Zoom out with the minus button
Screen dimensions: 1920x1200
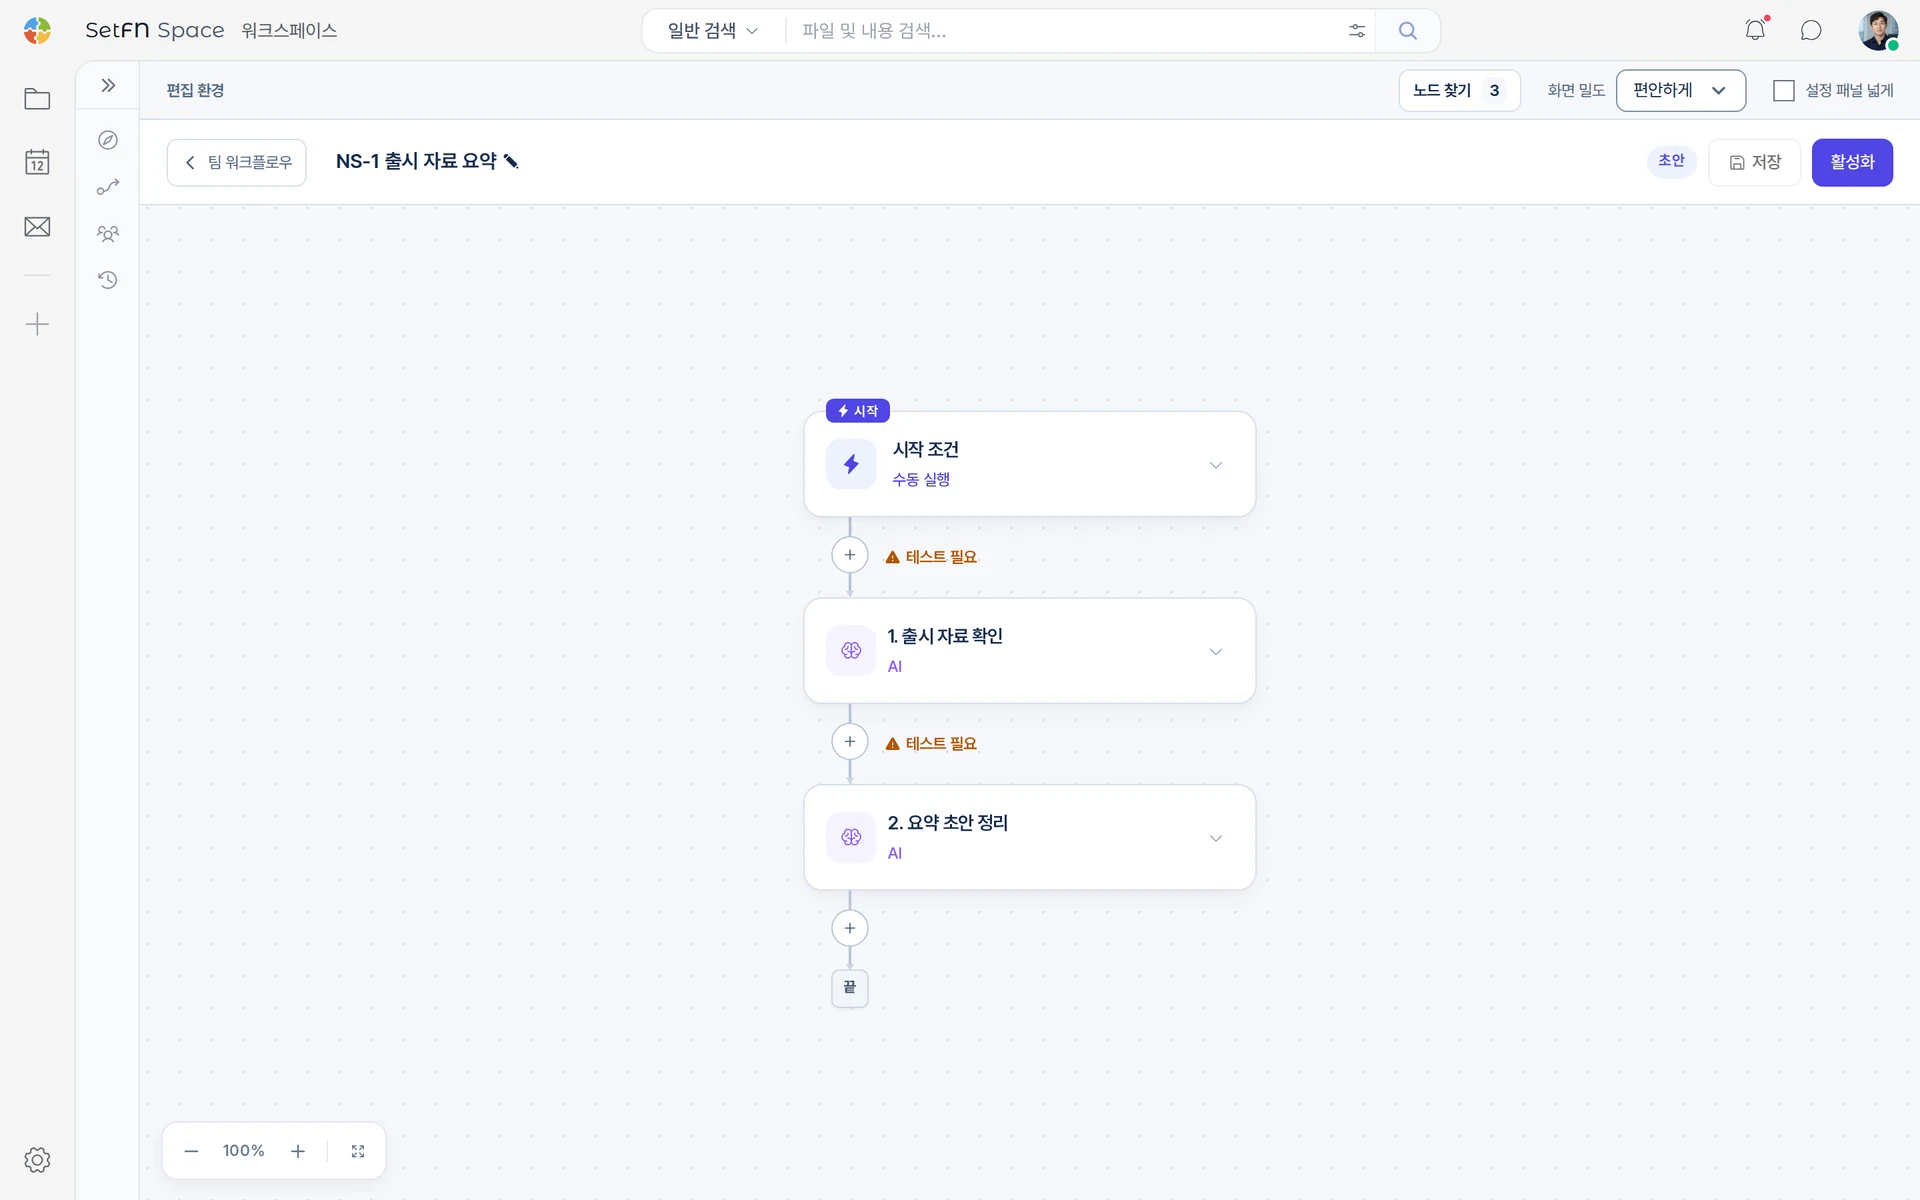pos(191,1151)
